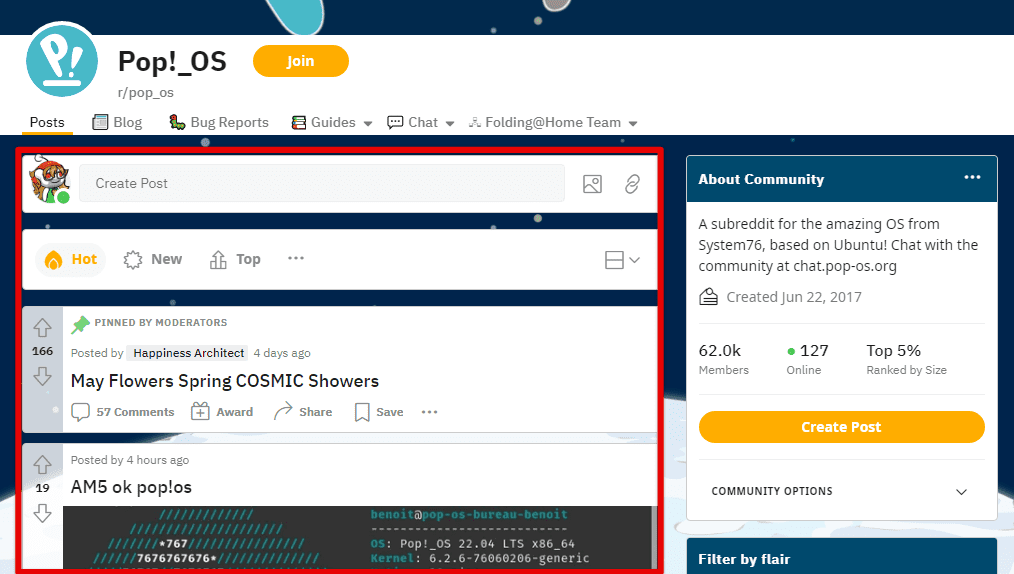Viewport: 1014px width, 574px height.
Task: Click the Top 5% Ranked by Size stat
Action: 906,359
